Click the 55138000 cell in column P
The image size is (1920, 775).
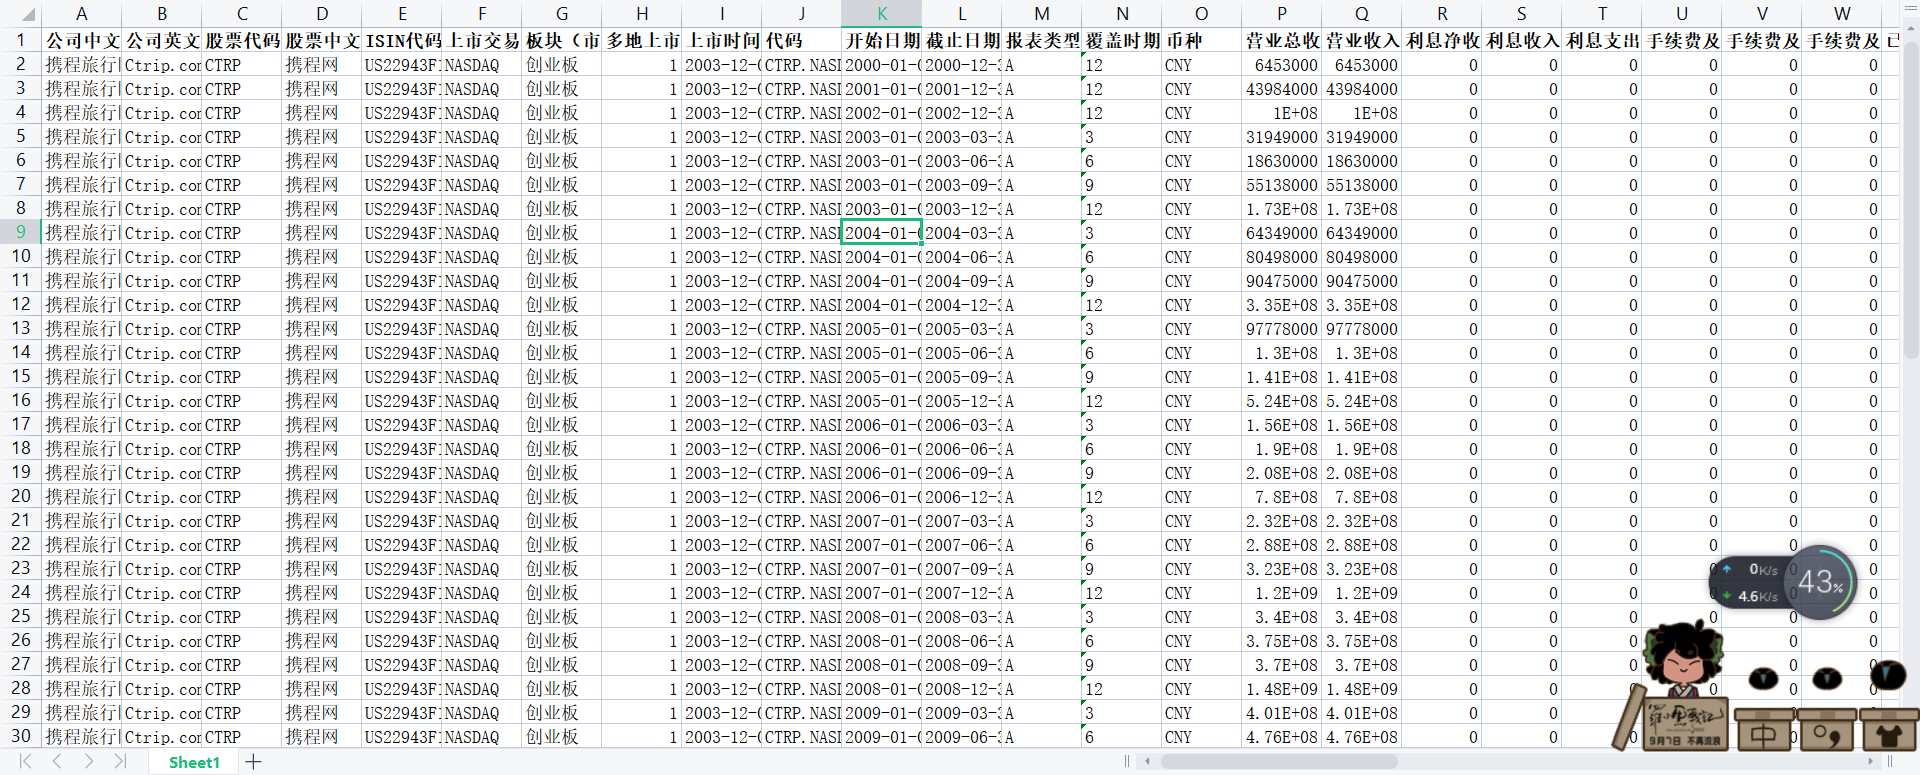pyautogui.click(x=1282, y=184)
